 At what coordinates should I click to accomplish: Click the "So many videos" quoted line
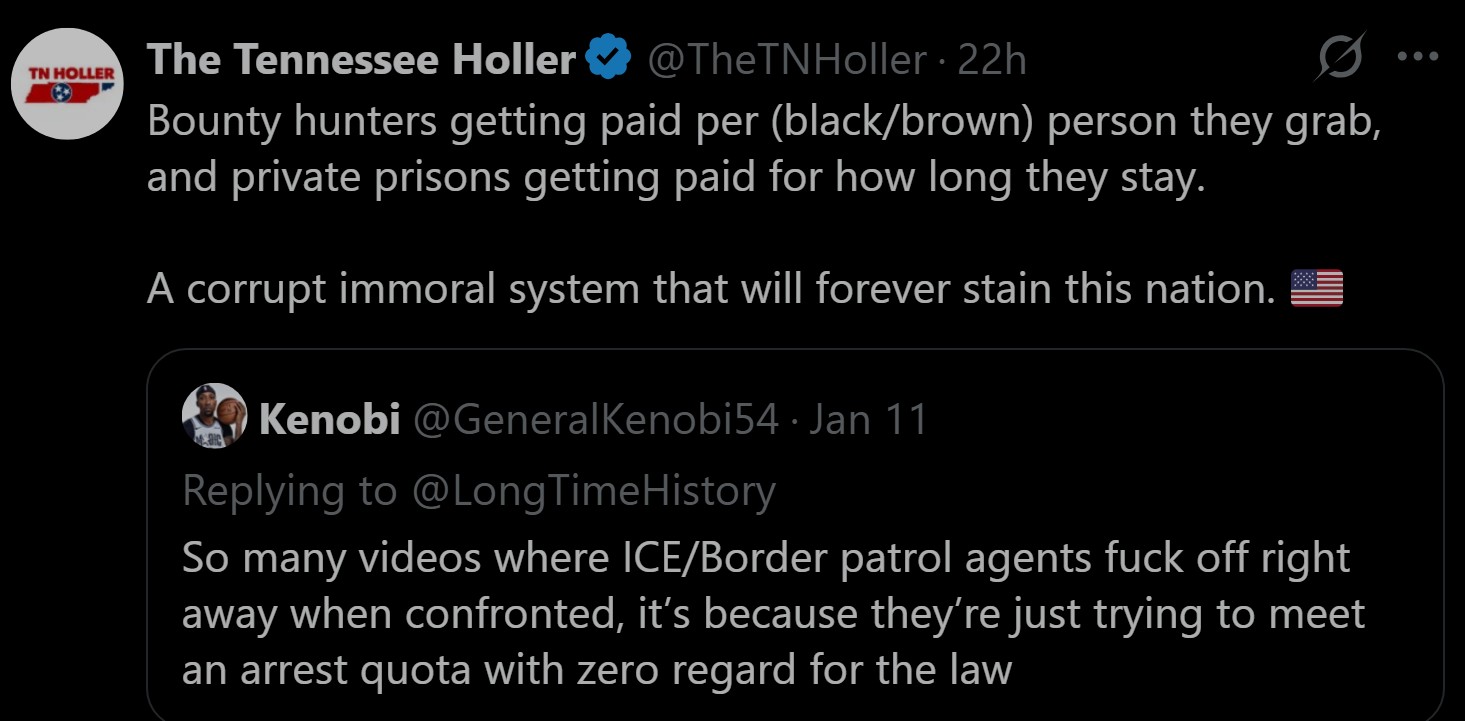coord(766,557)
